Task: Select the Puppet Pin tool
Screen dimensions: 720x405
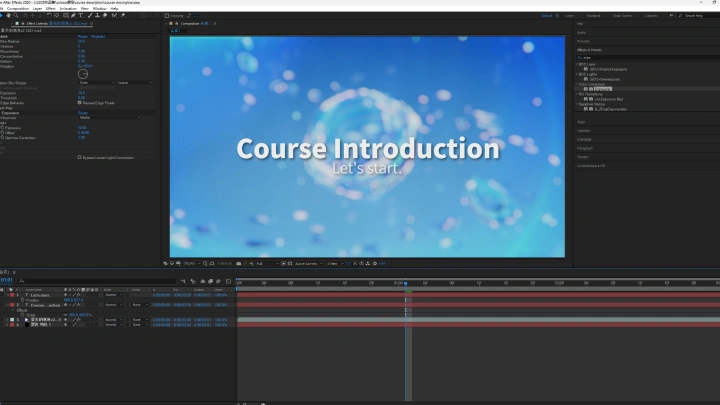Action: coord(123,16)
